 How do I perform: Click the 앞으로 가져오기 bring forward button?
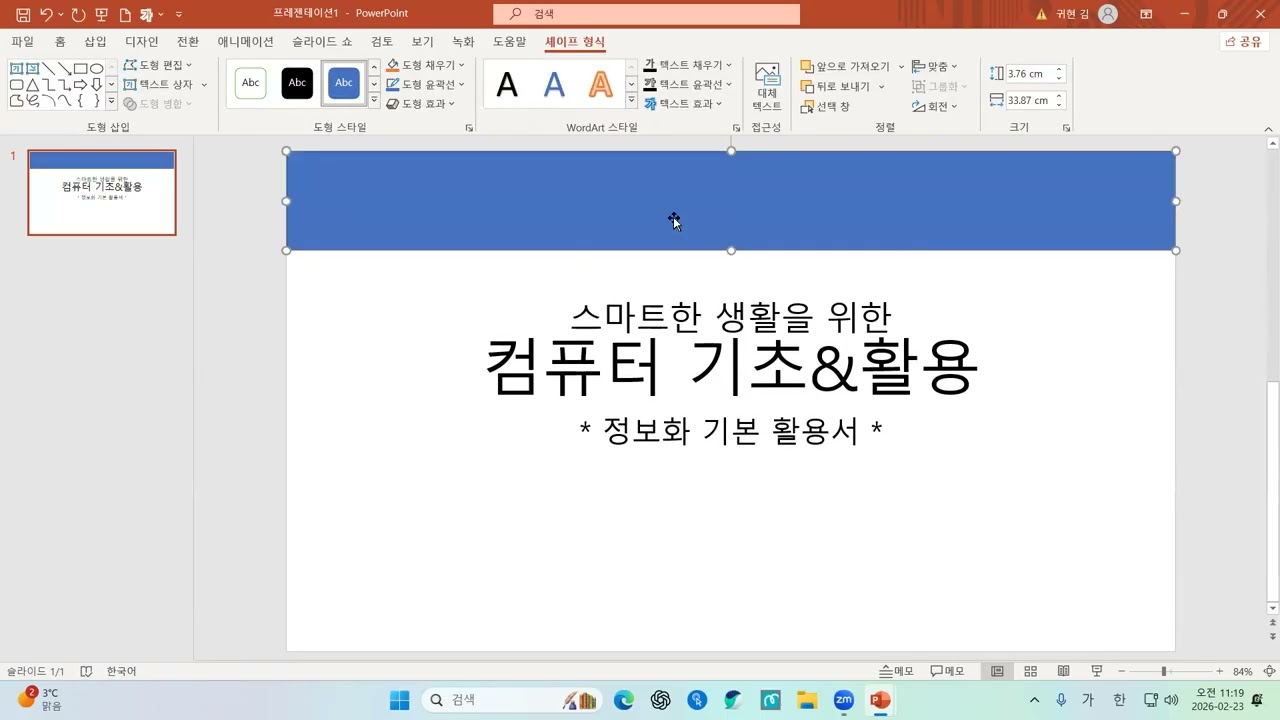[x=845, y=66]
